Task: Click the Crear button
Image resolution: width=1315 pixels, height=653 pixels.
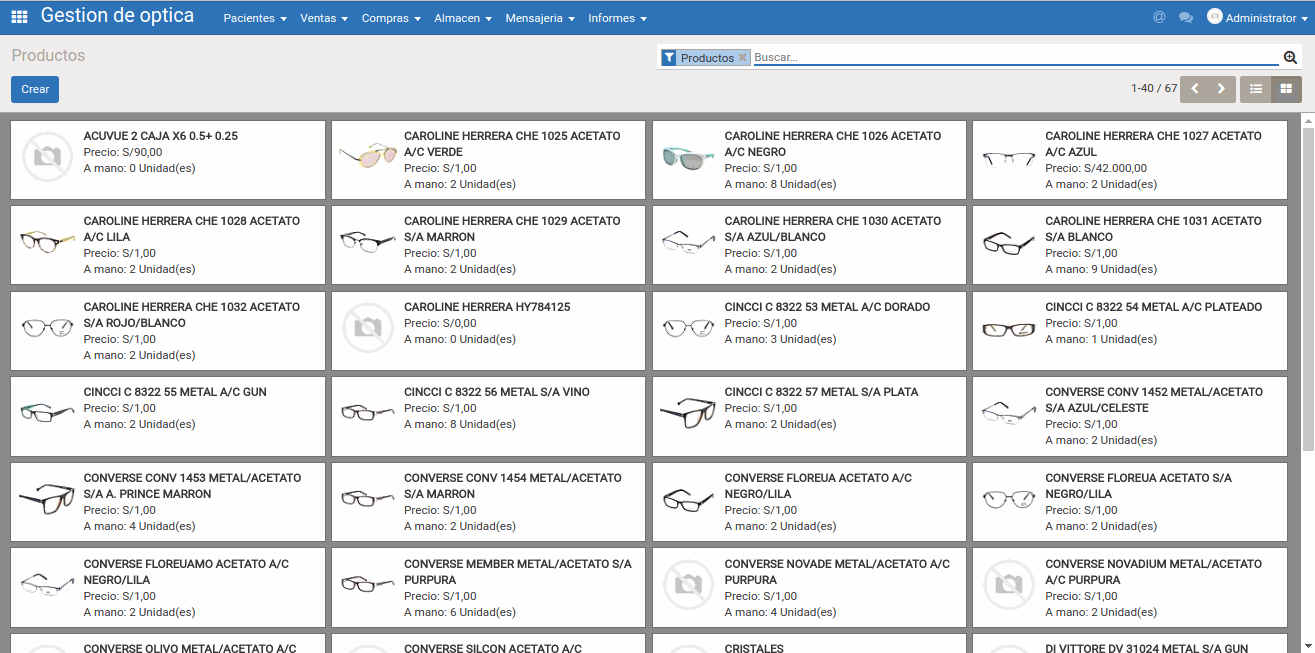Action: tap(35, 89)
